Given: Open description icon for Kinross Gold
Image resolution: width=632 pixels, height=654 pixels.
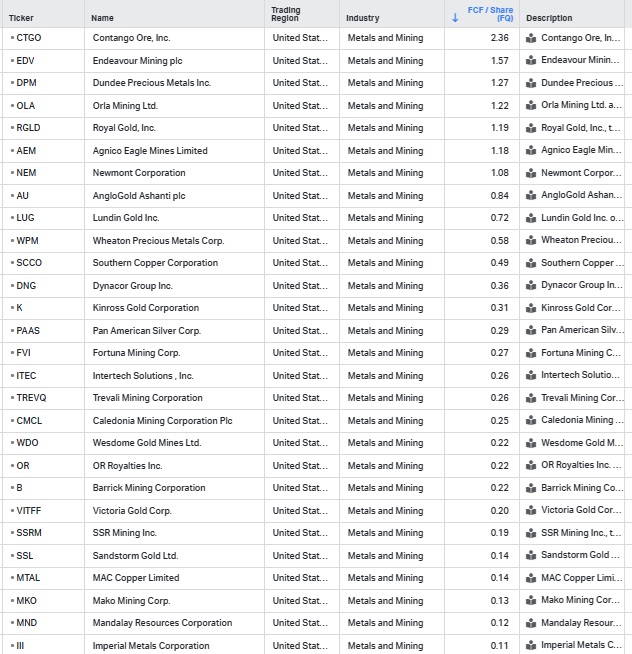Looking at the screenshot, I should pos(531,308).
